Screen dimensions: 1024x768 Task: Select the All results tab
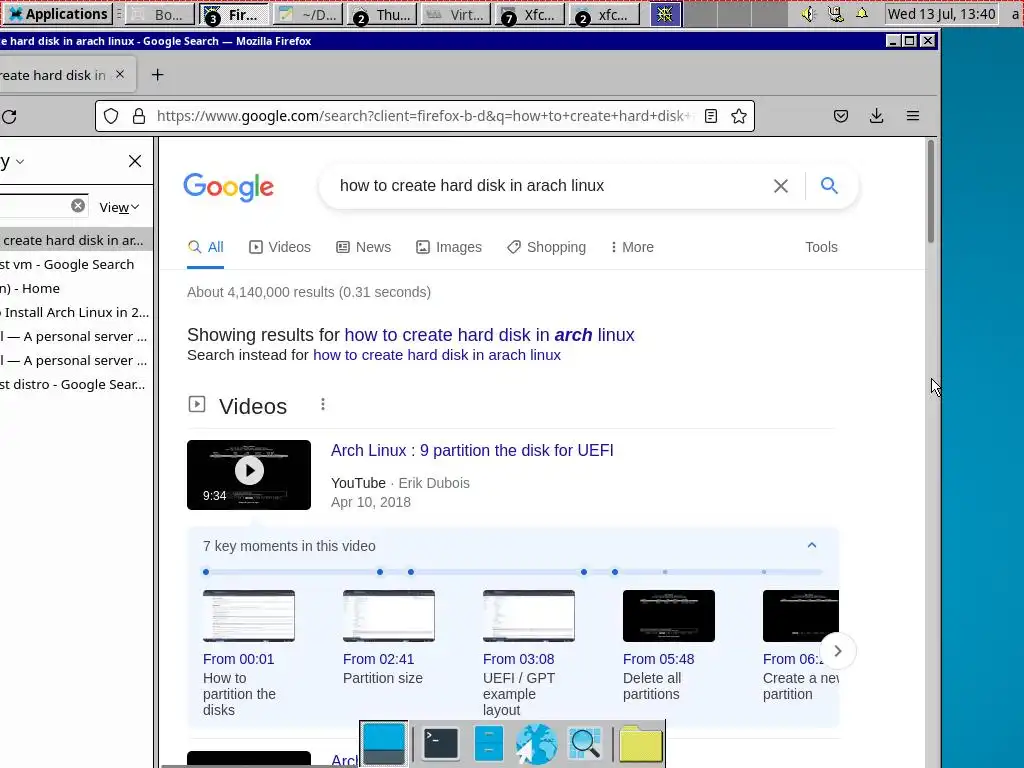(205, 247)
